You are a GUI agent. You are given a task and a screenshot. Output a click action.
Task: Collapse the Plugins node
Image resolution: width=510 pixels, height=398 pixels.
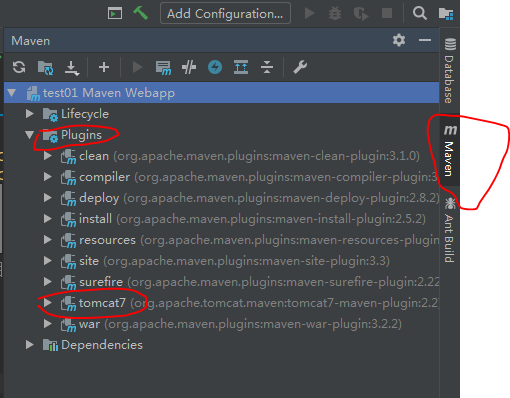(29, 135)
